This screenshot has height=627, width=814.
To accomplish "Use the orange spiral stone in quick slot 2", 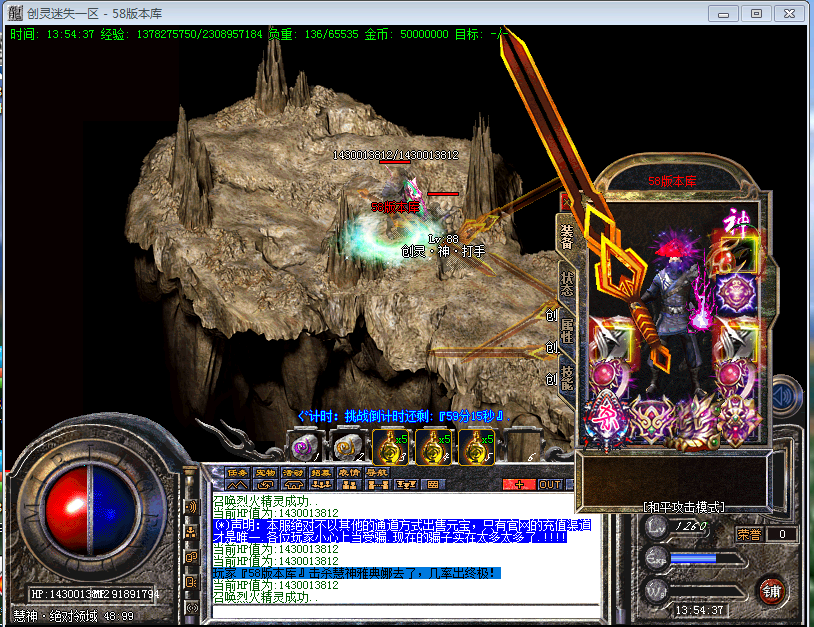I will 349,447.
